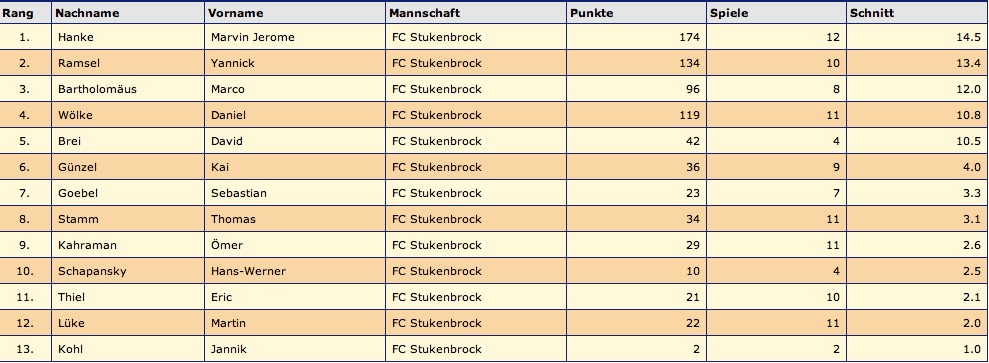Select the Bartholomäus surname cell
This screenshot has width=989, height=363.
point(128,89)
